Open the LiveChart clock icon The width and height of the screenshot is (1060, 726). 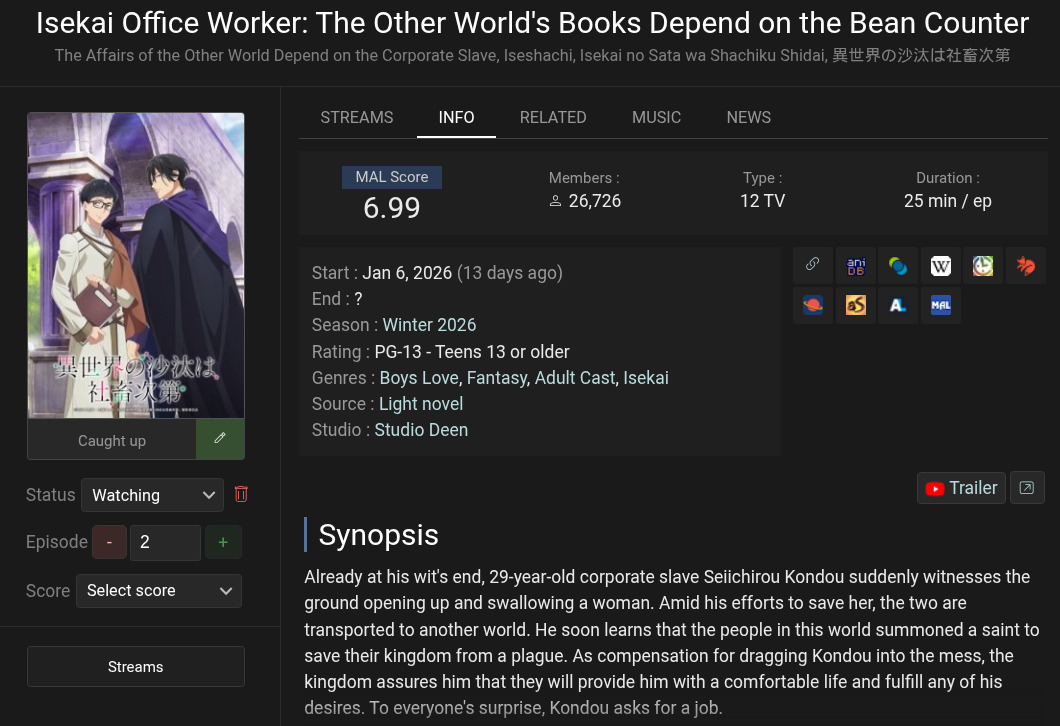[983, 265]
